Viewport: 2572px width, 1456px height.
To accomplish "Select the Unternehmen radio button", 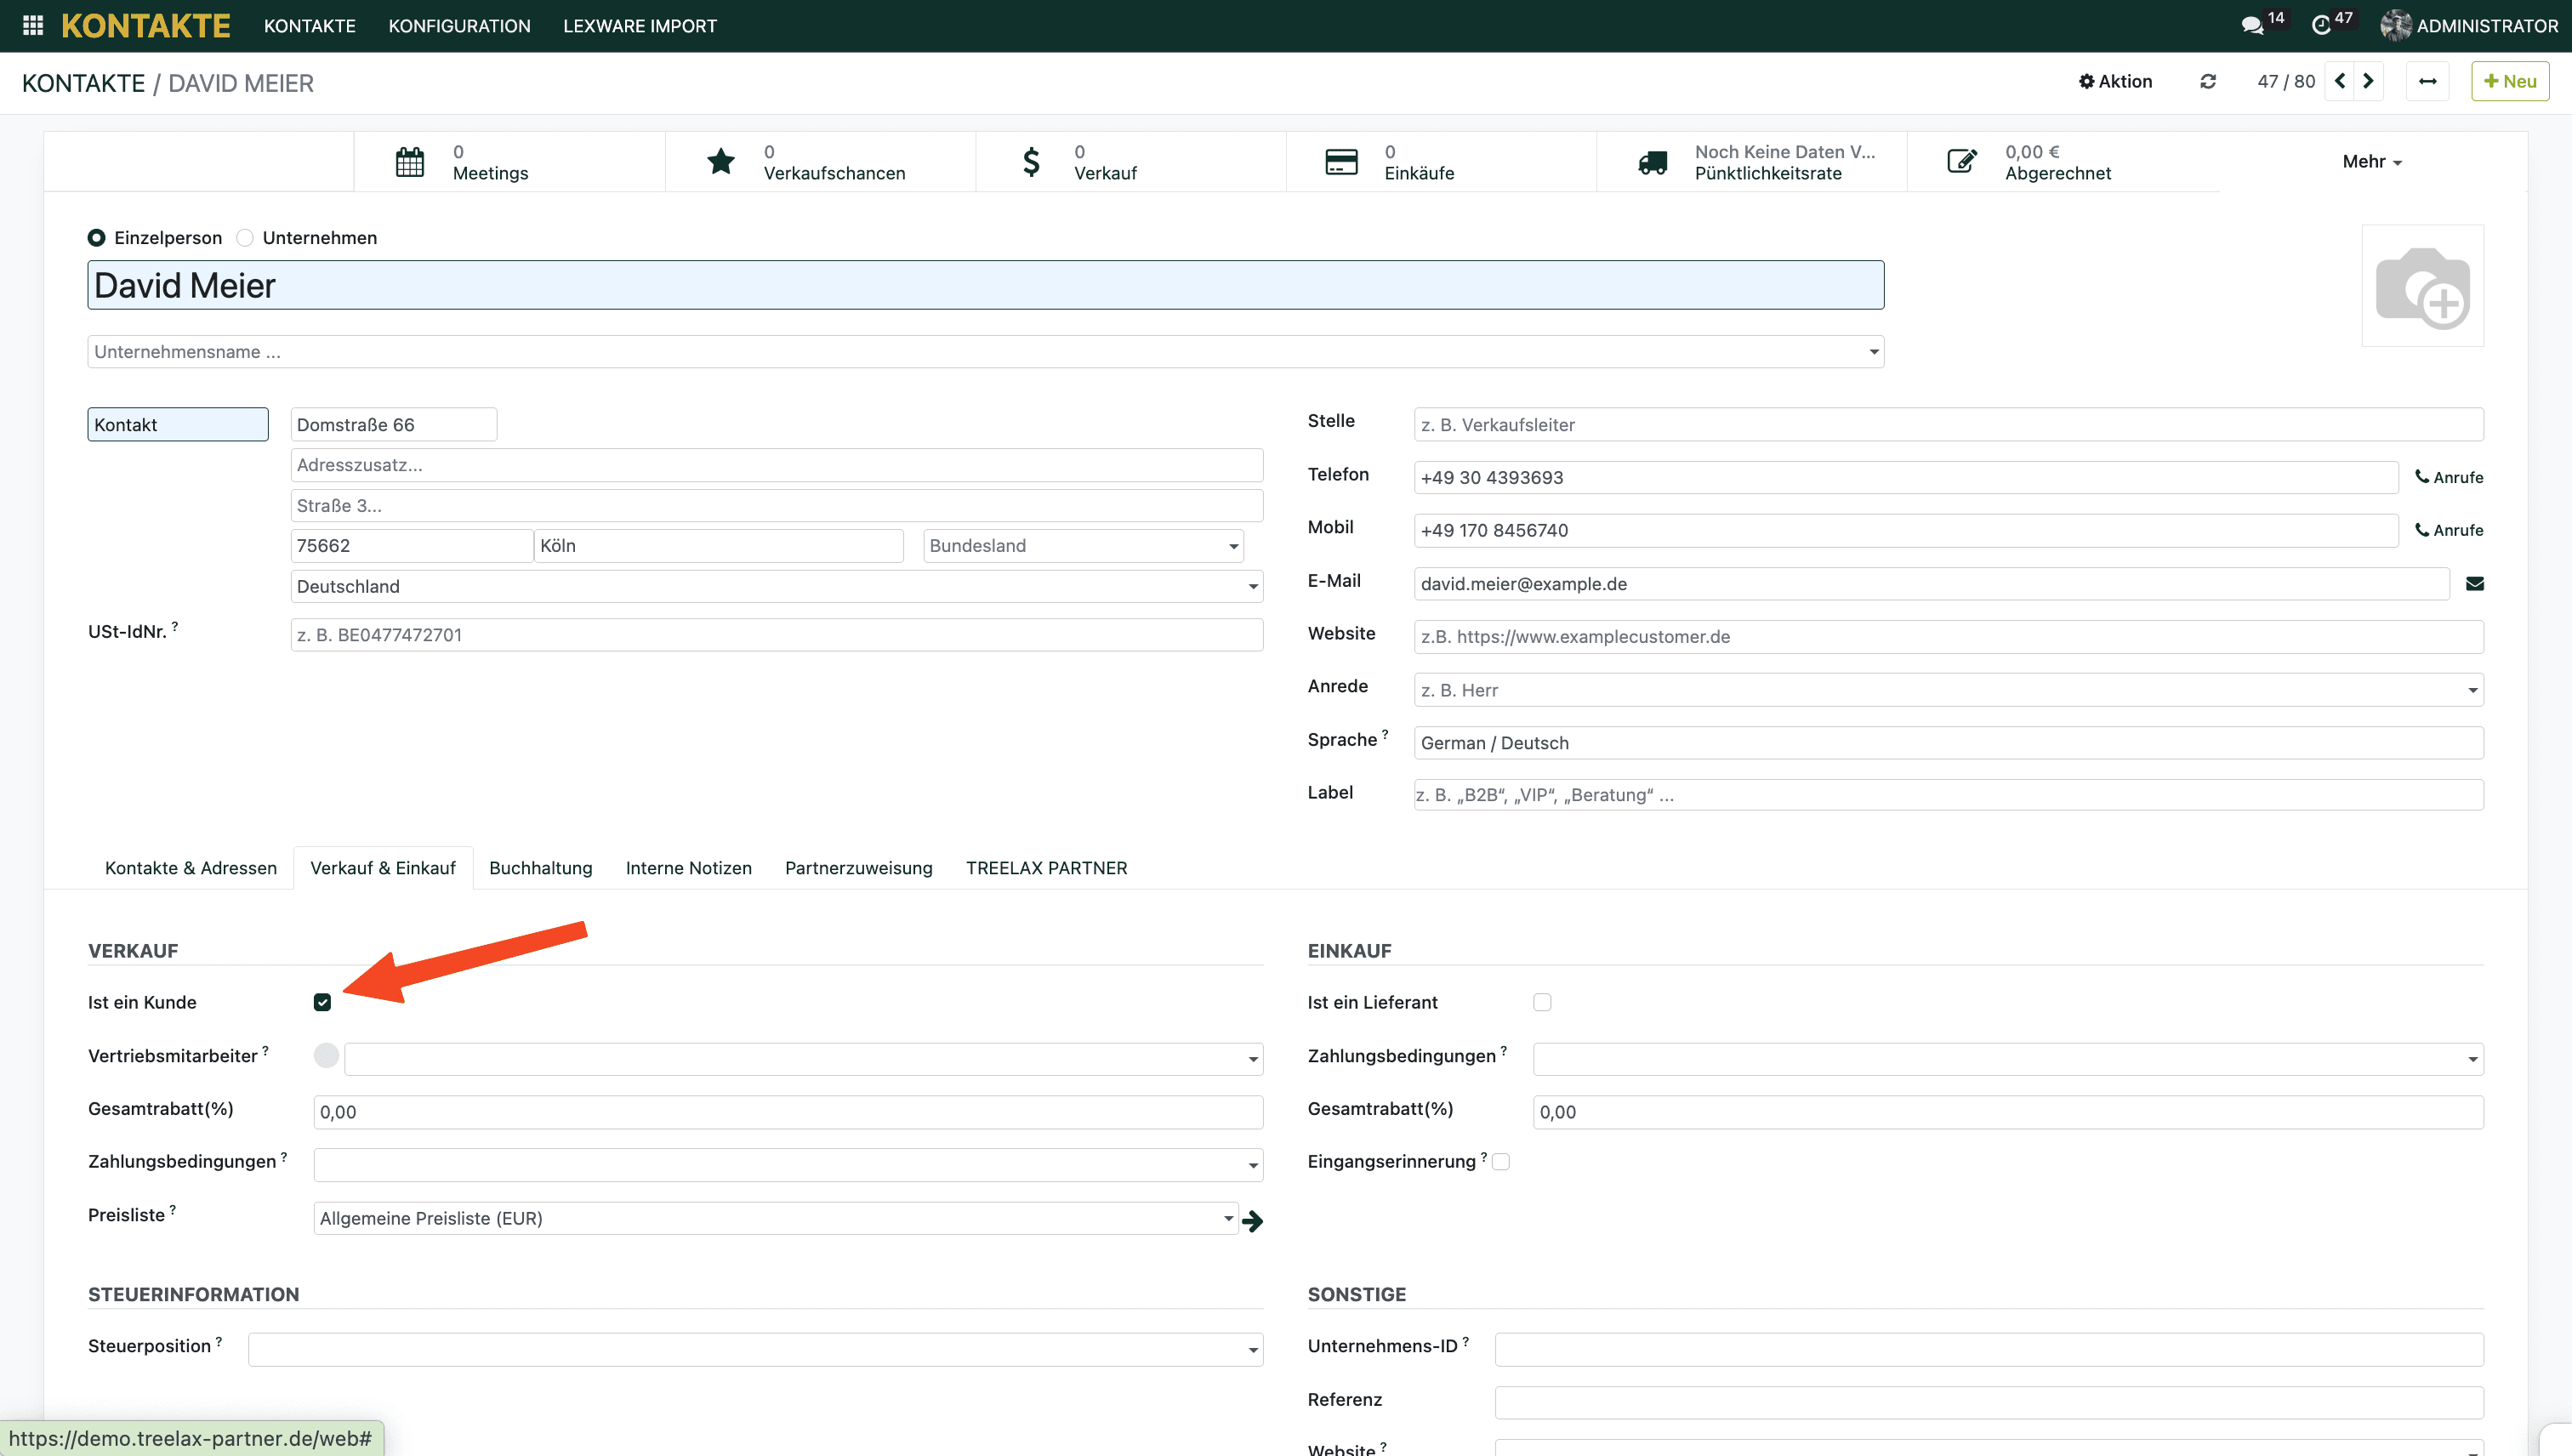I will coord(245,238).
